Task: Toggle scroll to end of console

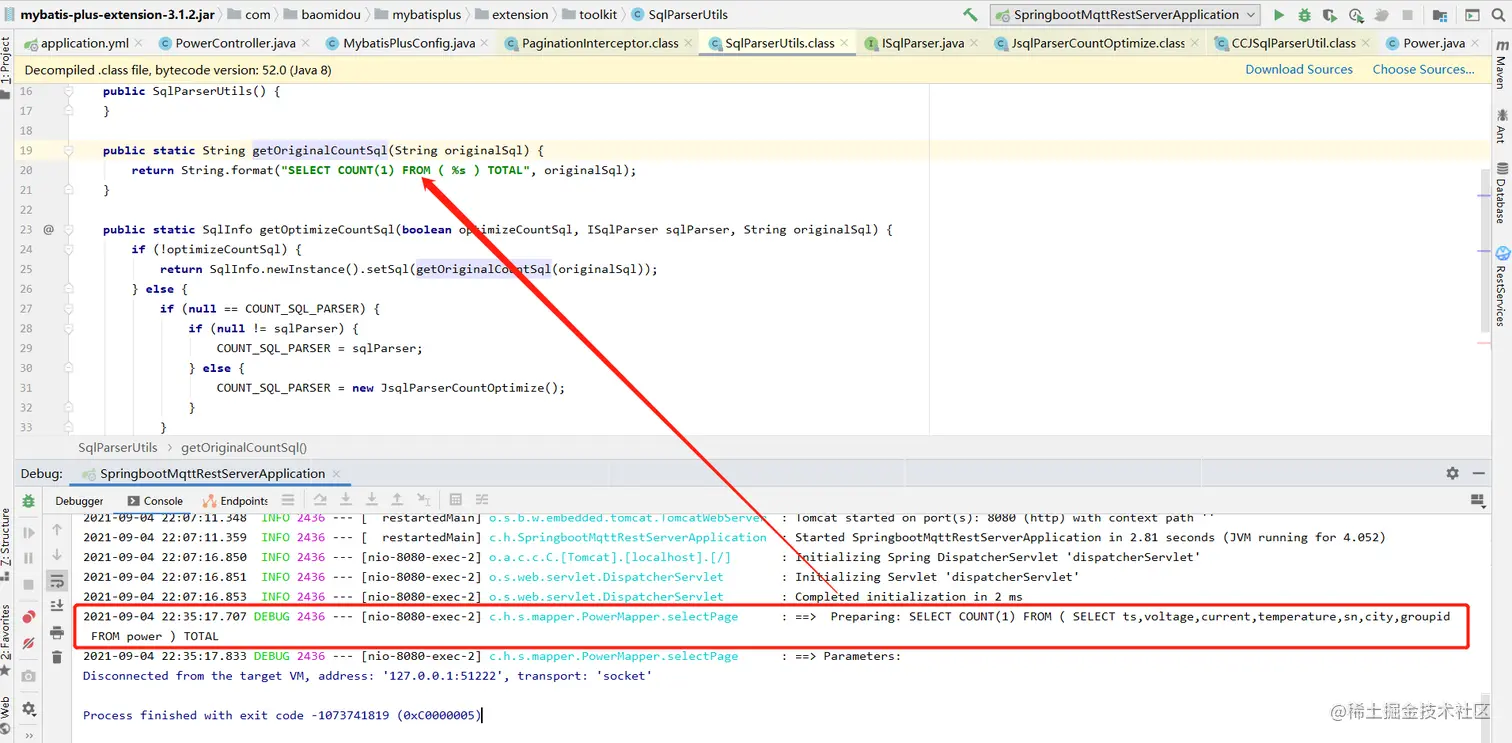Action: tap(57, 606)
